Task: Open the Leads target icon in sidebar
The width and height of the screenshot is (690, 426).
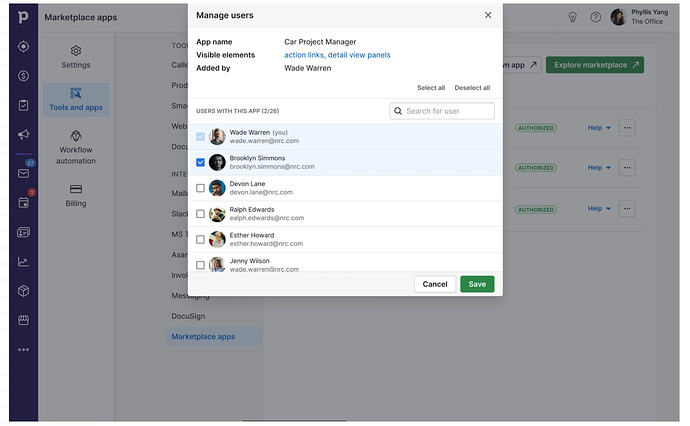Action: coord(23,47)
